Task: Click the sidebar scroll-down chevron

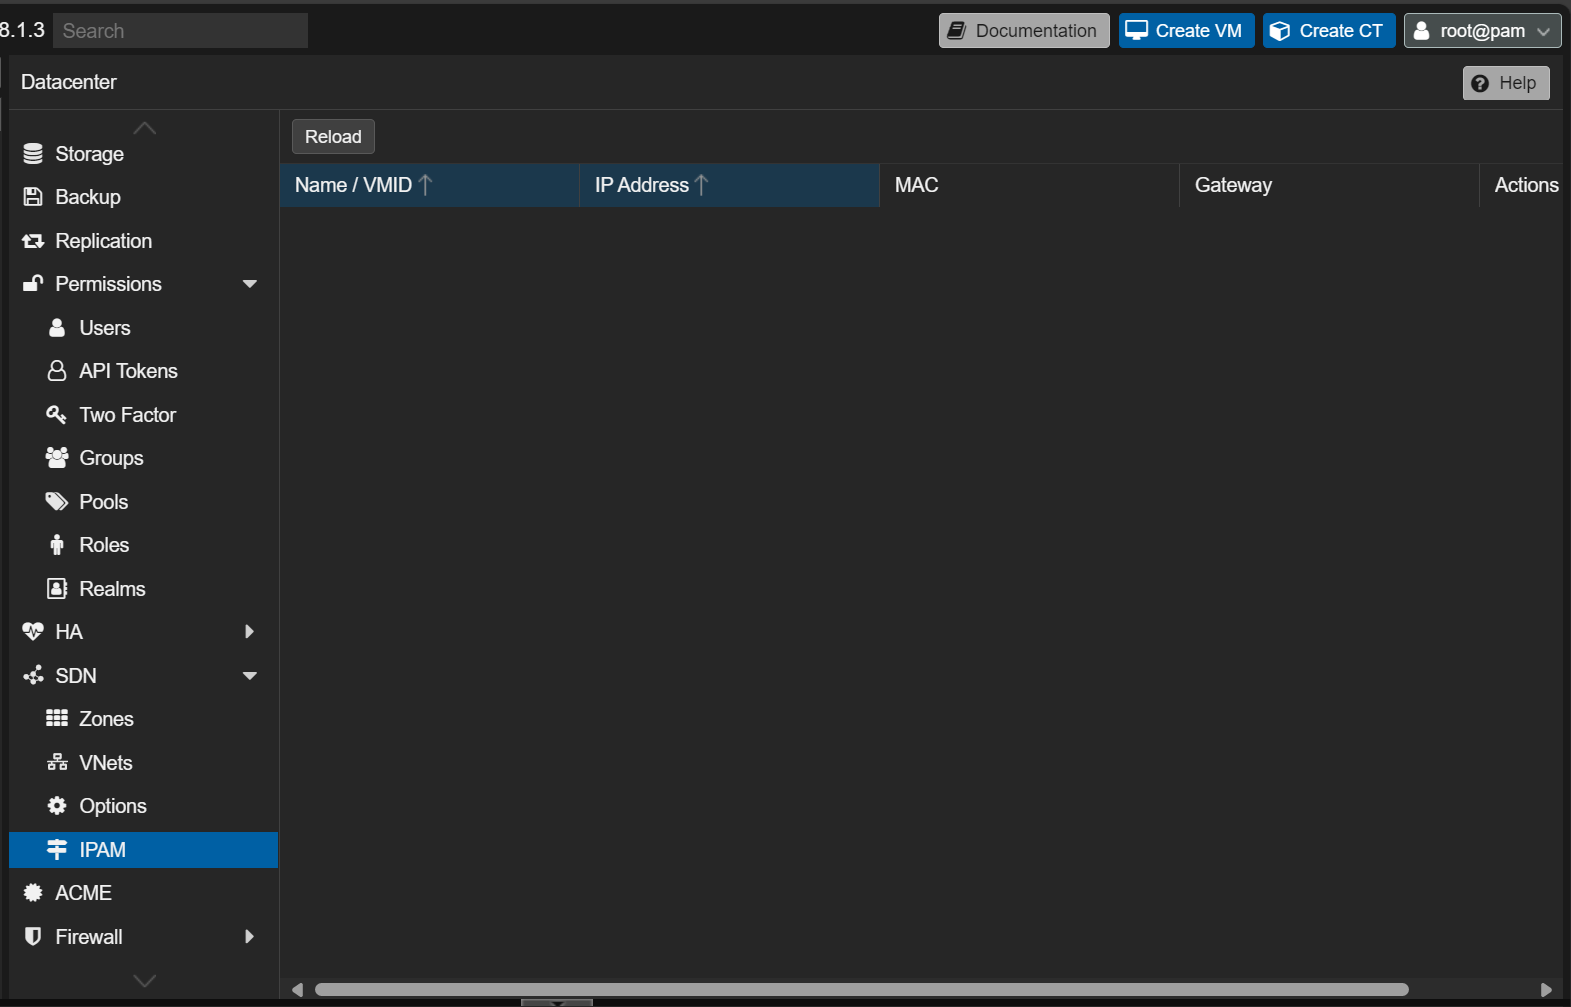Action: (145, 981)
